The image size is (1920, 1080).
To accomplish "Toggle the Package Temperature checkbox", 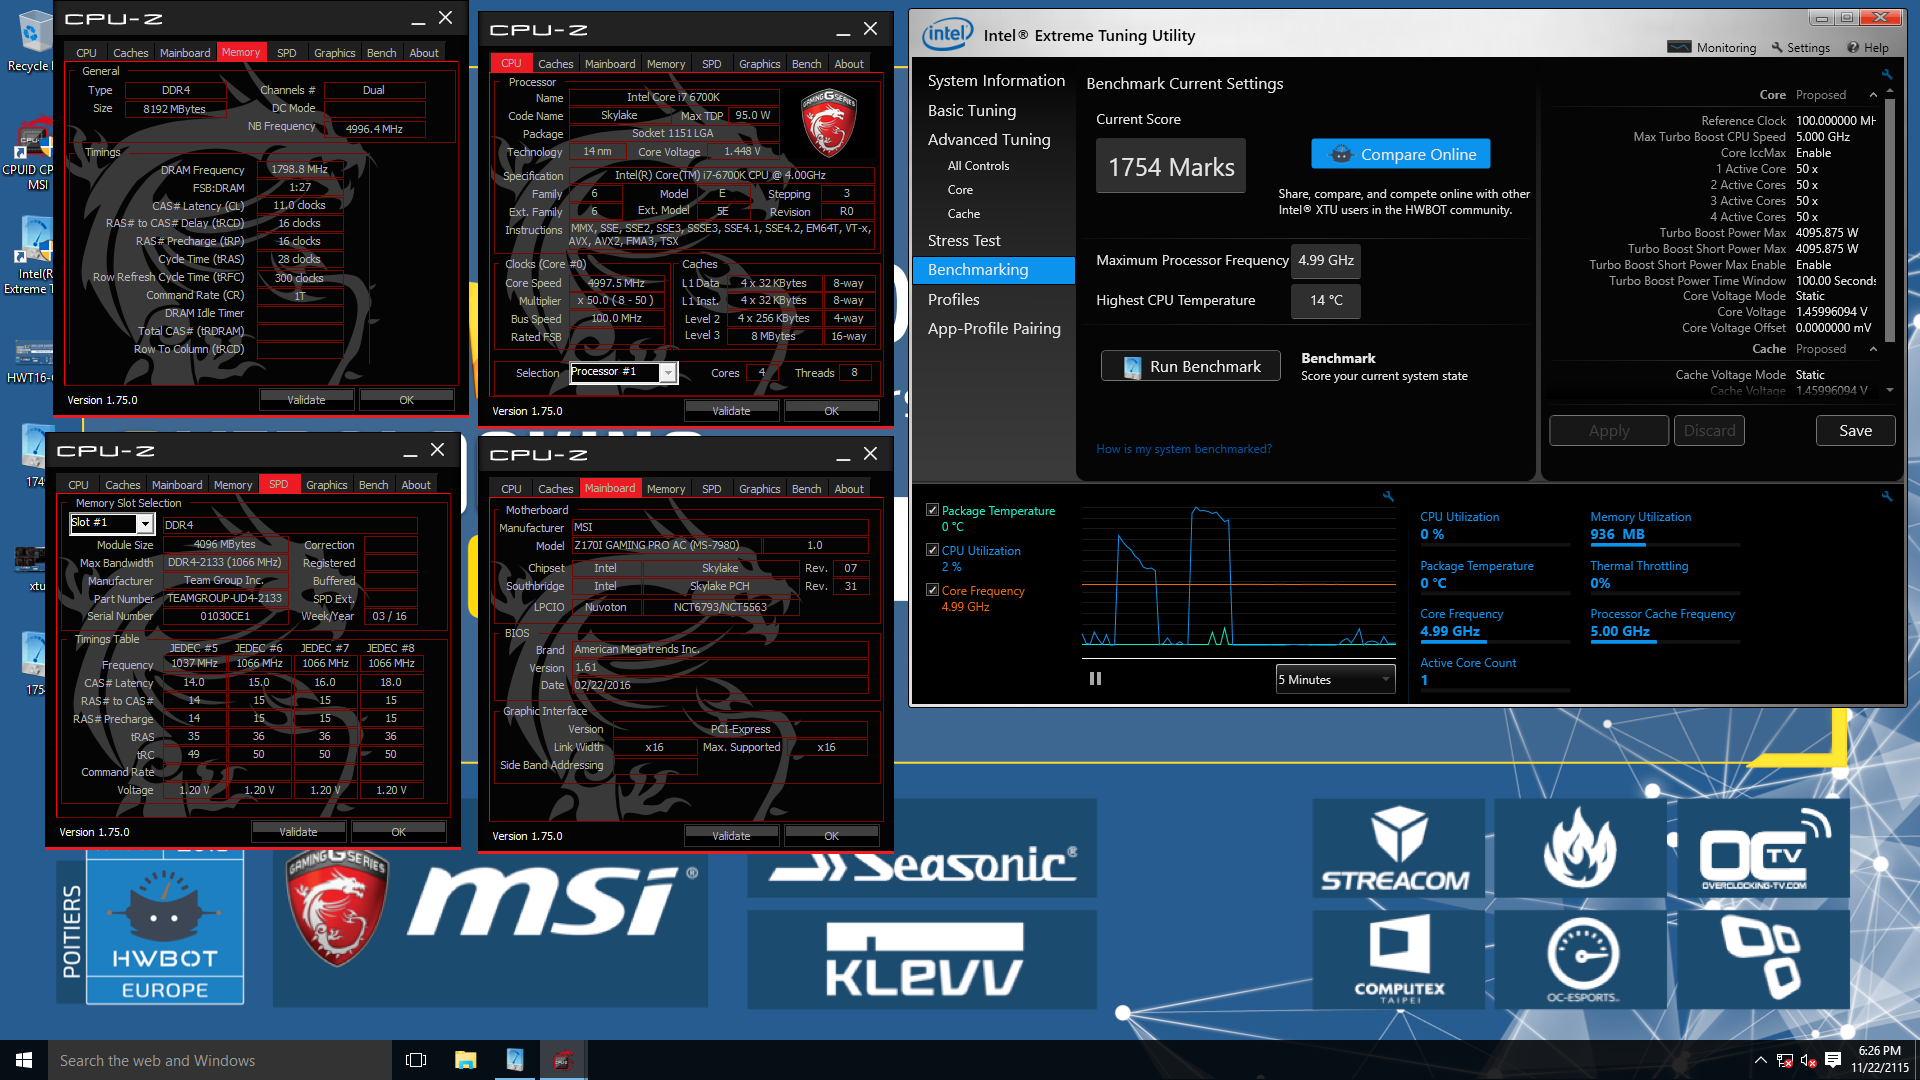I will (x=932, y=510).
